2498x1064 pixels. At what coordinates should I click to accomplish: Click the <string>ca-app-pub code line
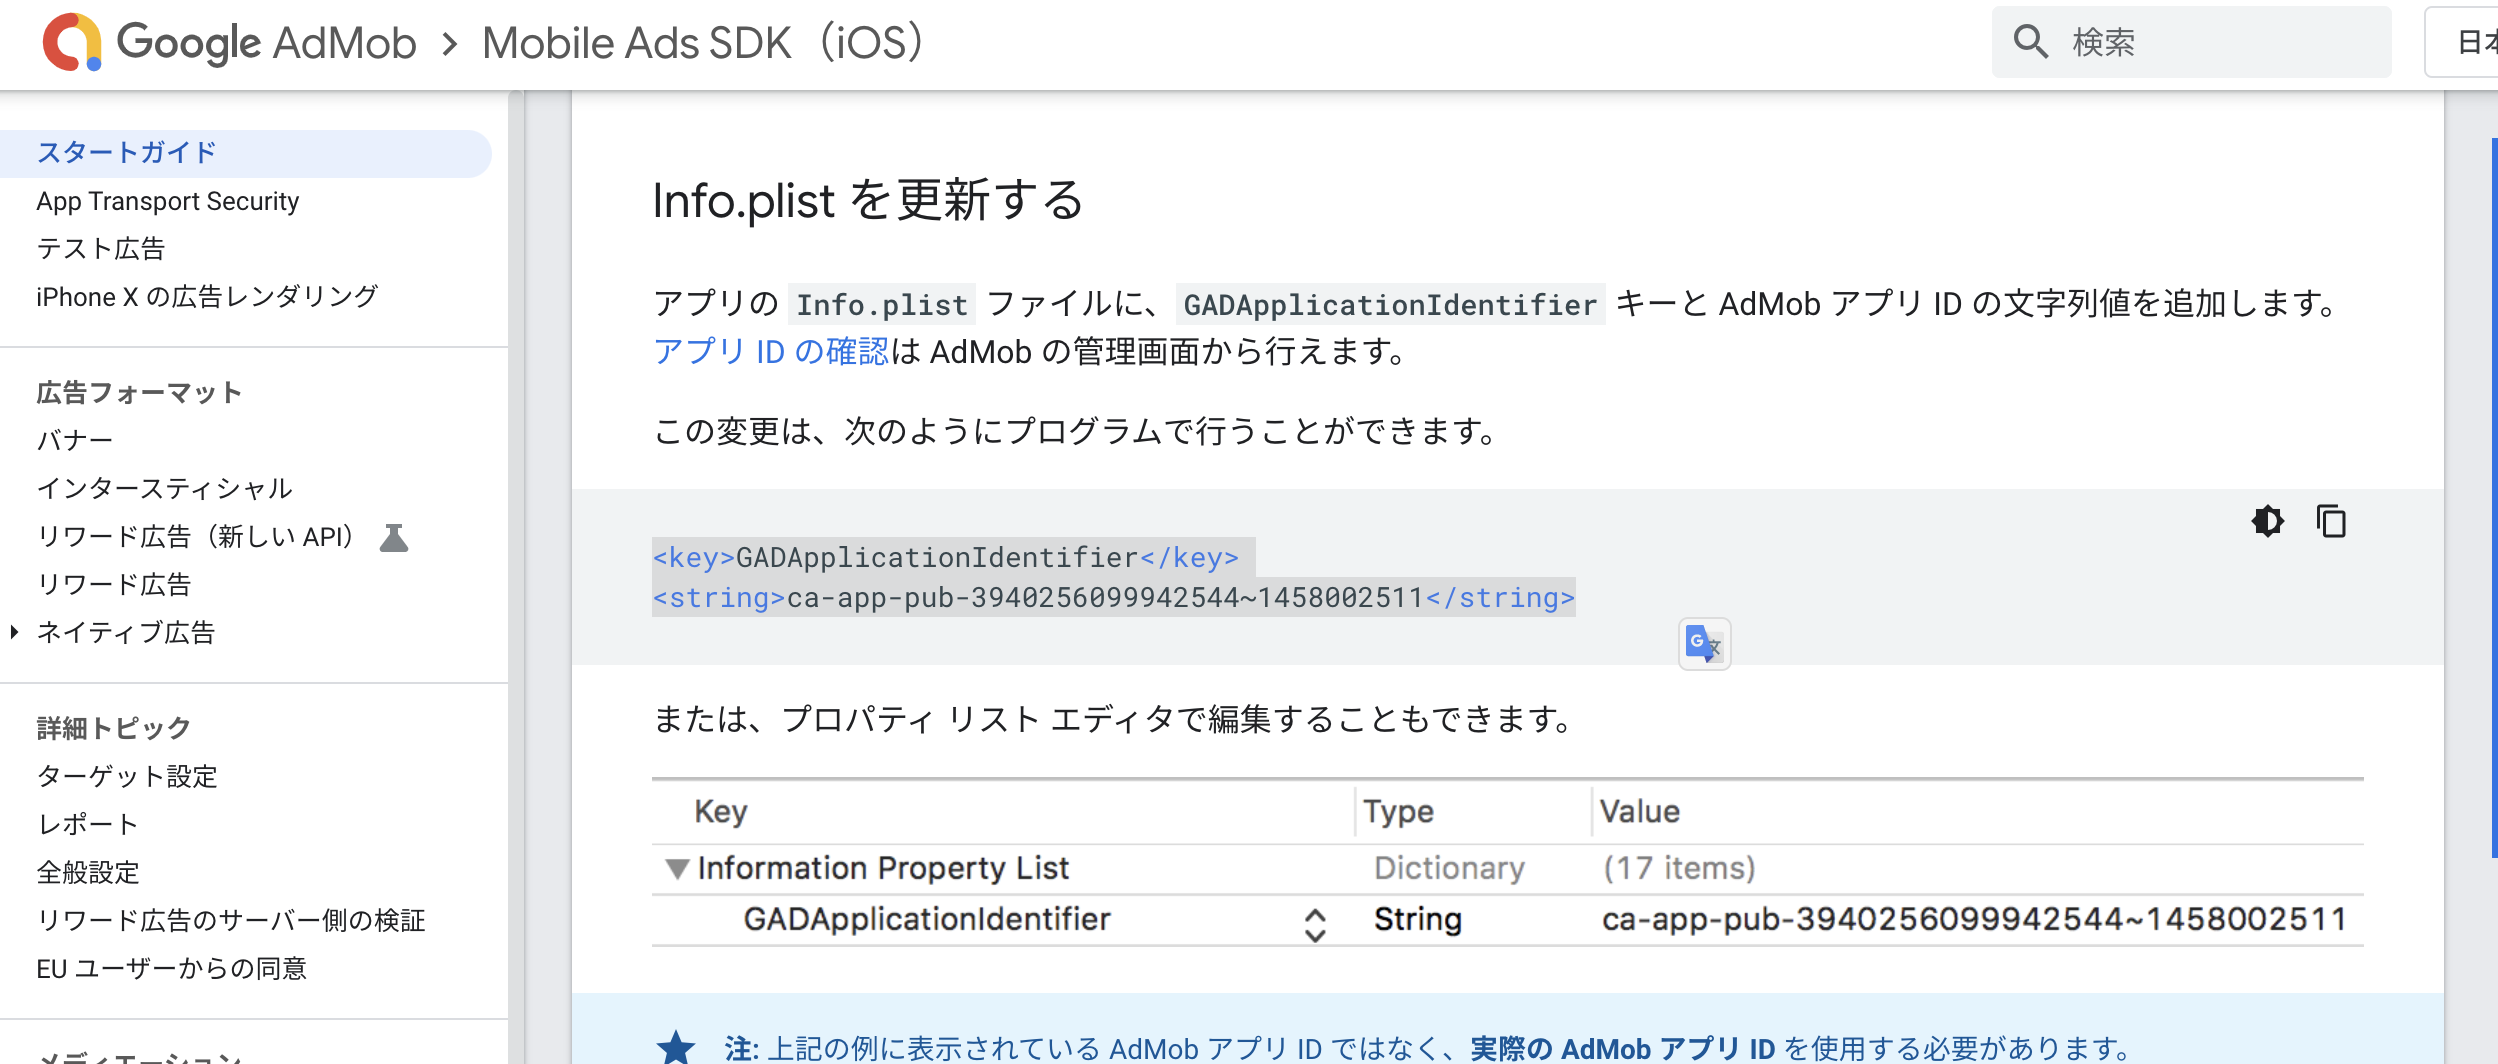coord(1114,598)
